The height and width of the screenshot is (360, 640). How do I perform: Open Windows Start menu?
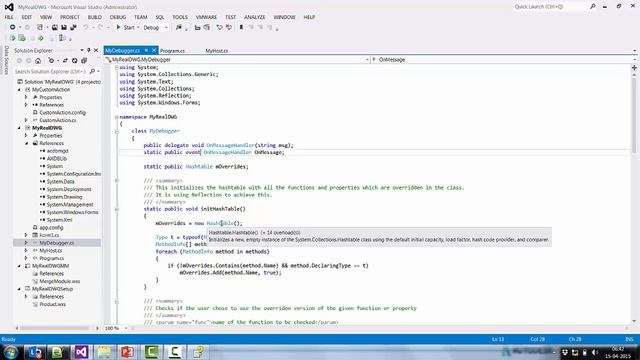pyautogui.click(x=11, y=352)
